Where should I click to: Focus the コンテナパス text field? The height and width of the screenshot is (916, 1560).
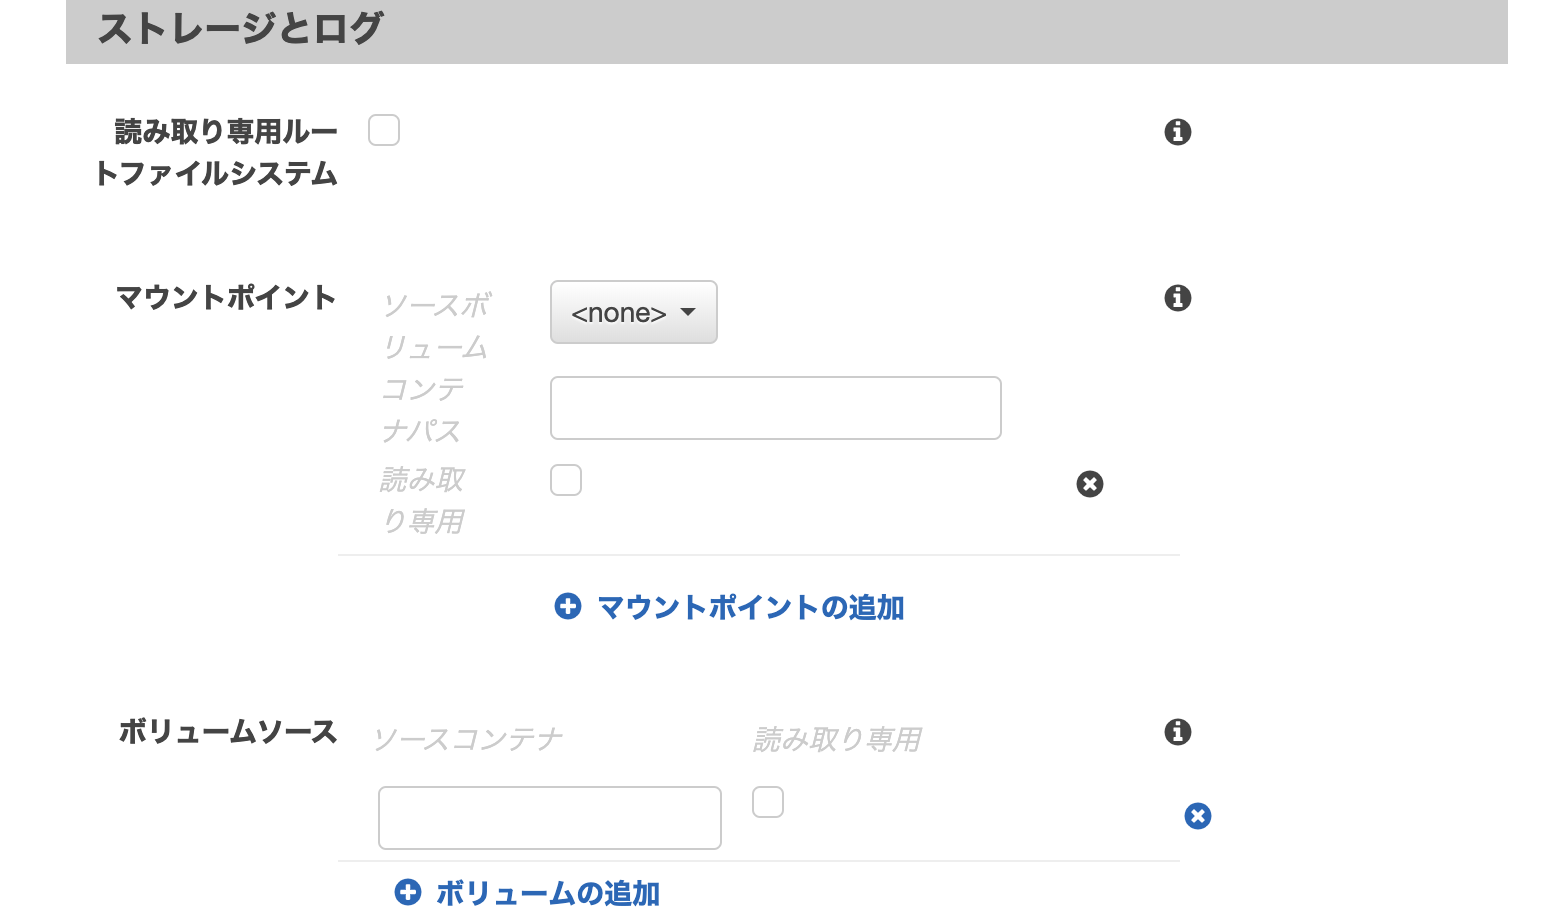point(776,408)
